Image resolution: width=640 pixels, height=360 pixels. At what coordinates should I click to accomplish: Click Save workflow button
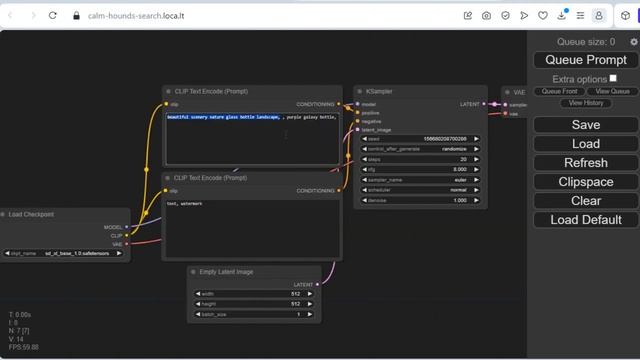click(x=586, y=125)
